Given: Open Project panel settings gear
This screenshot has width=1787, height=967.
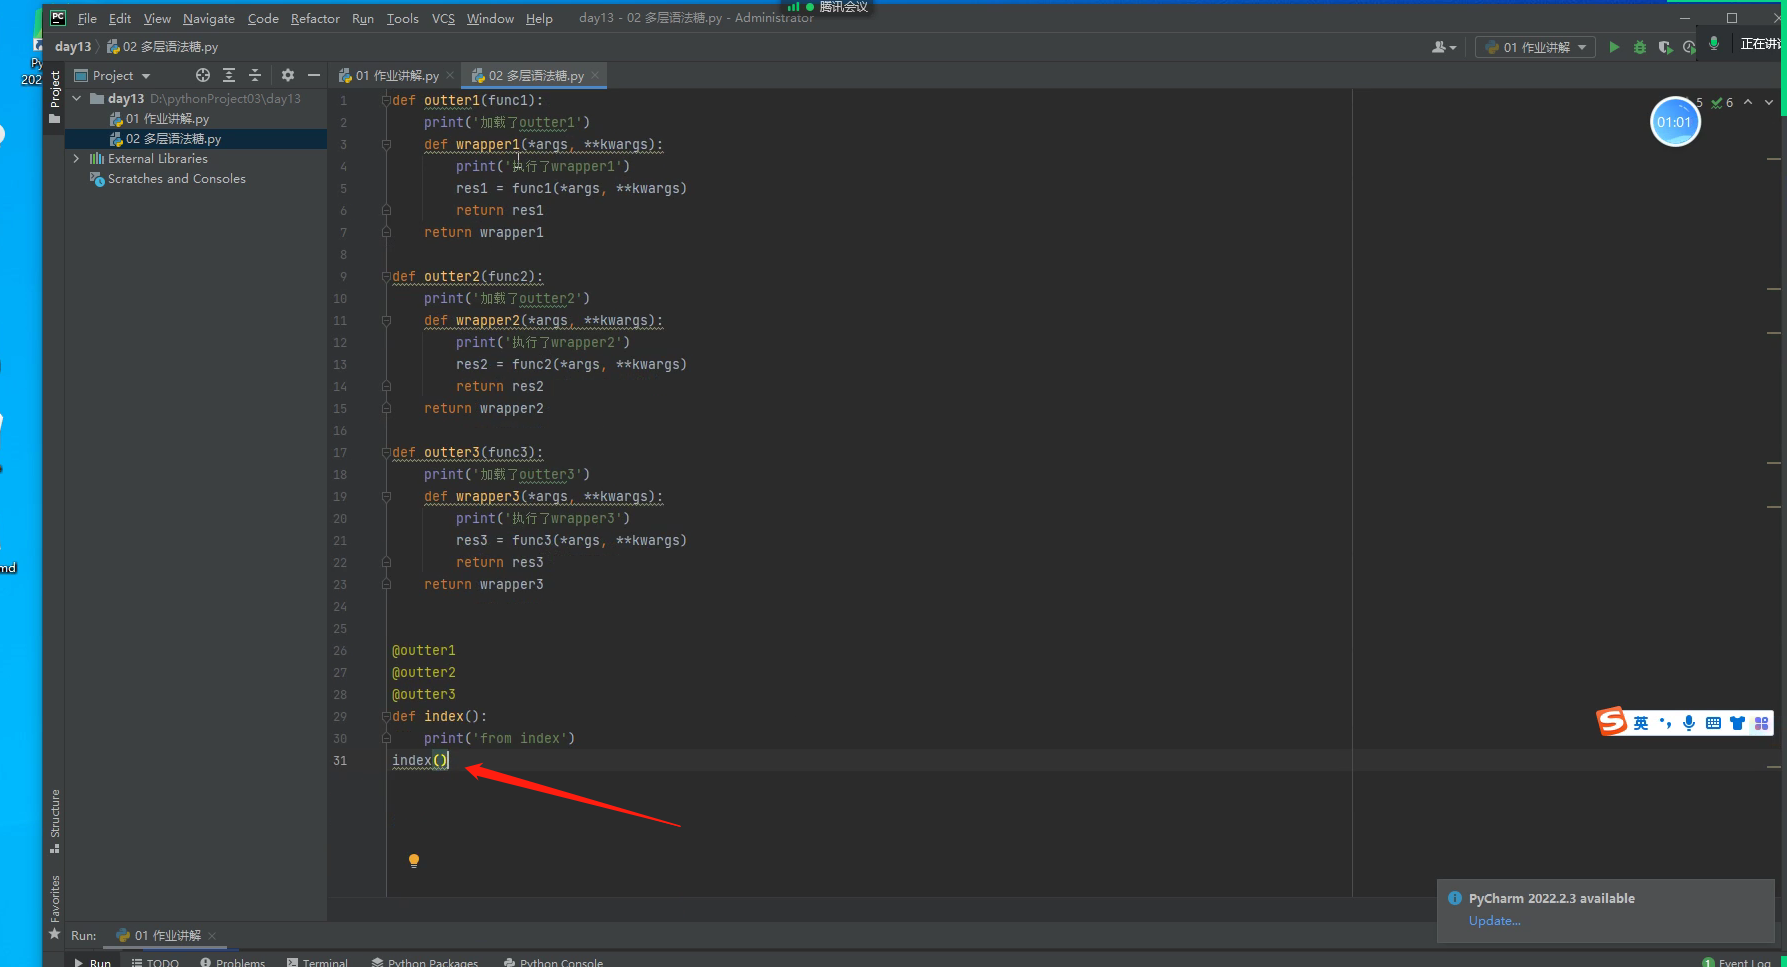Looking at the screenshot, I should coord(288,75).
